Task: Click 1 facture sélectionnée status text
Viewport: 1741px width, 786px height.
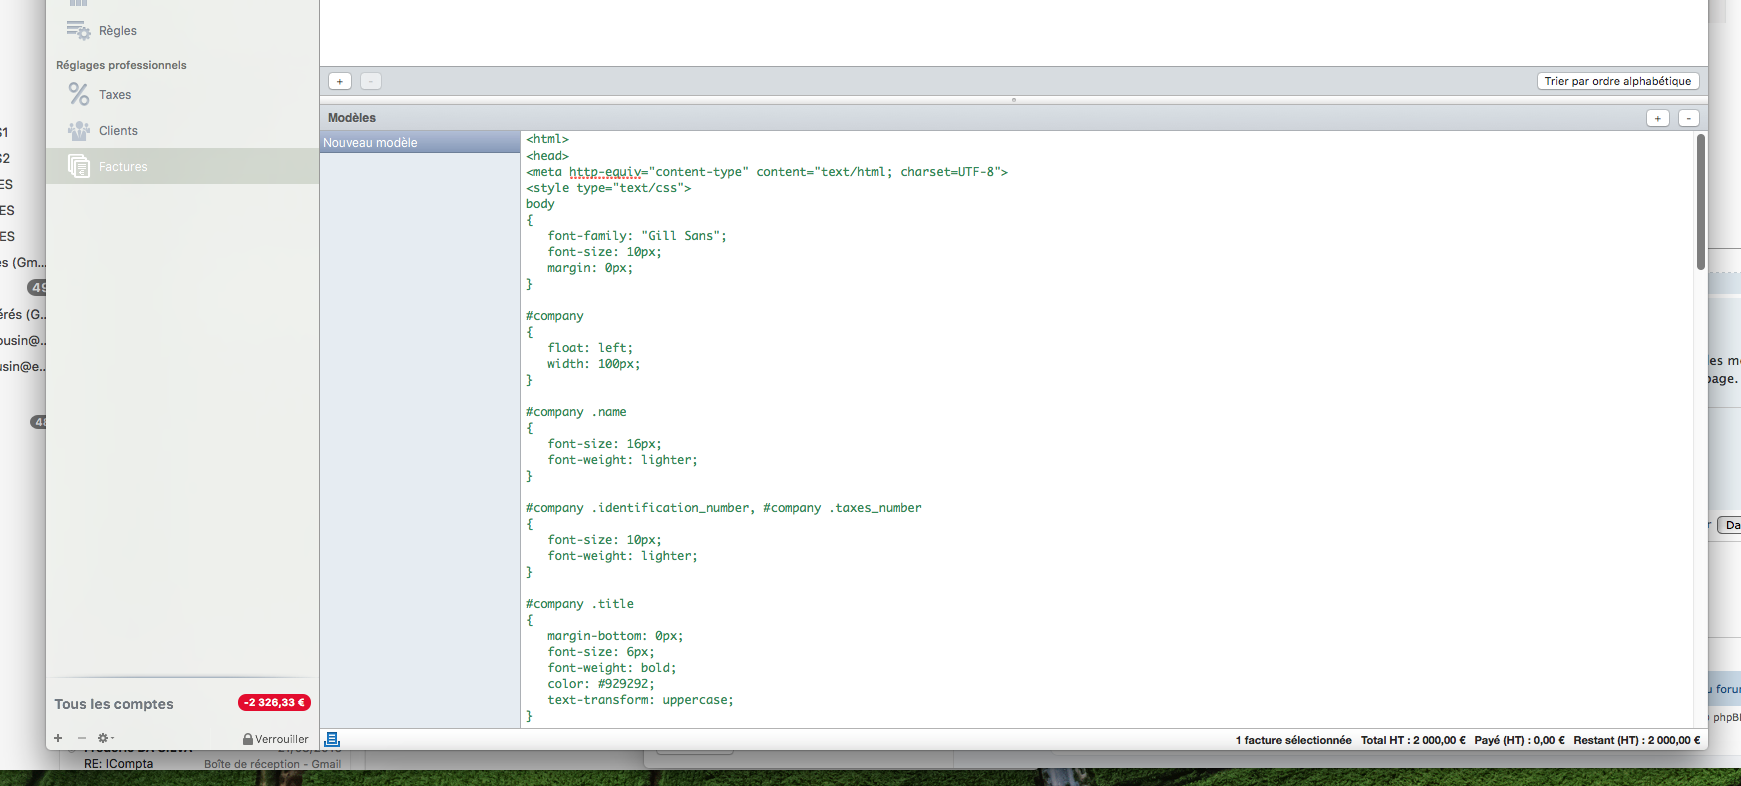Action: [1293, 740]
